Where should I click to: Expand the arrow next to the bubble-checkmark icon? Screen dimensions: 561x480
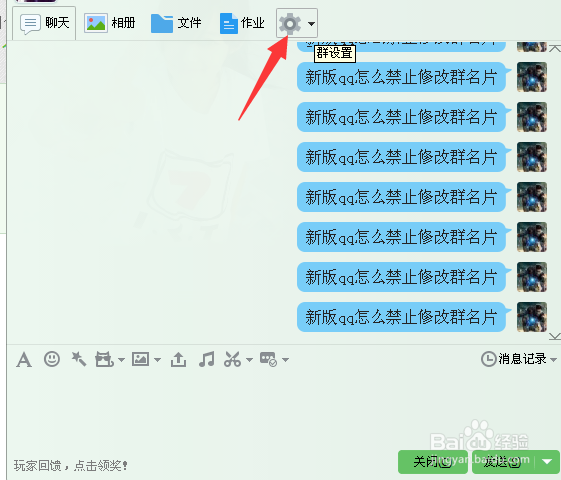coord(285,360)
